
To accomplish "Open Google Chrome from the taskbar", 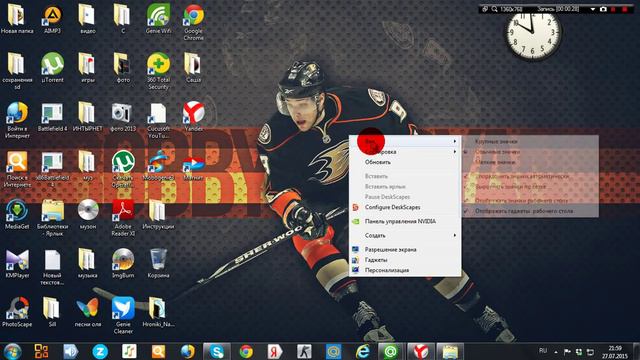I will pos(246,351).
